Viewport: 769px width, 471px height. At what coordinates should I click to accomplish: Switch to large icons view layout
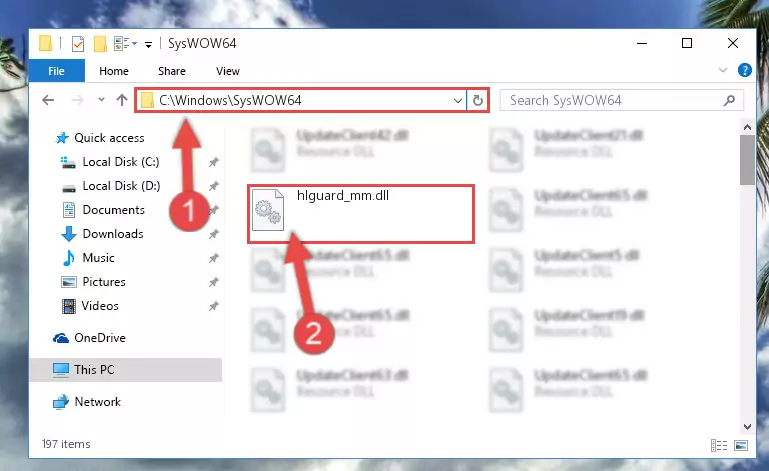pos(741,445)
